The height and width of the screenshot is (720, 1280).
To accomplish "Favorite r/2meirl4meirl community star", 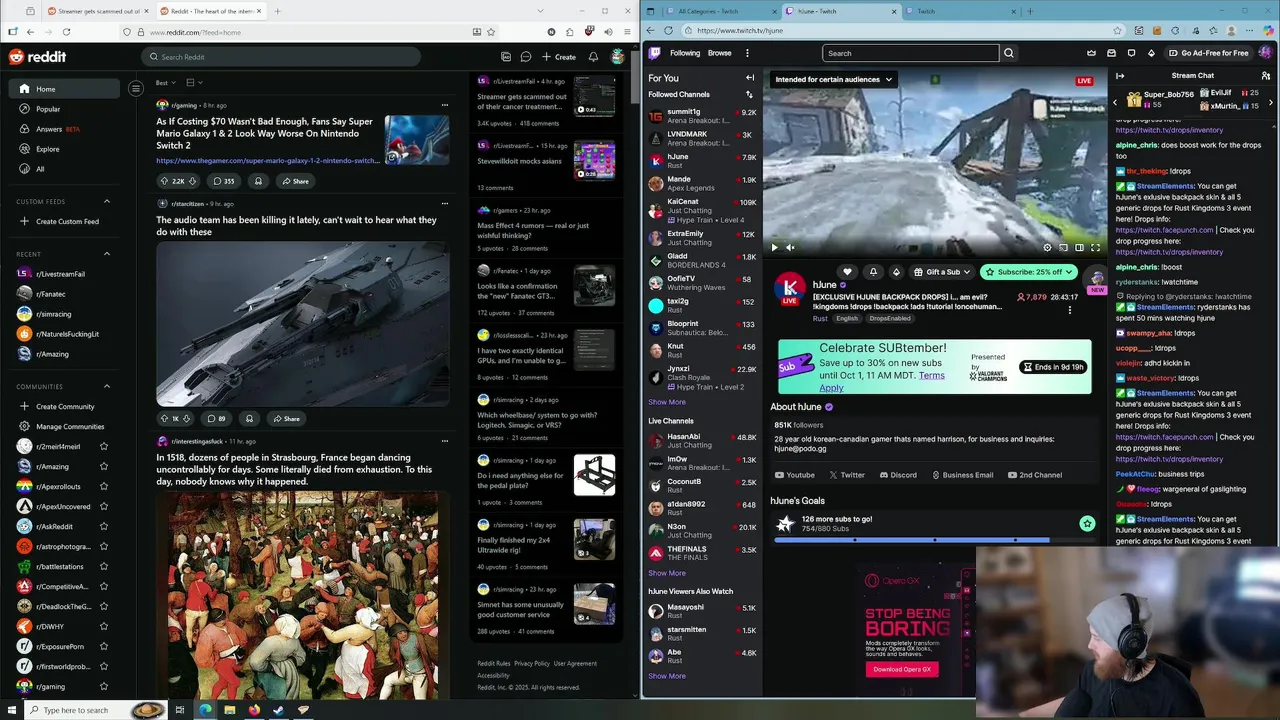I will (104, 447).
